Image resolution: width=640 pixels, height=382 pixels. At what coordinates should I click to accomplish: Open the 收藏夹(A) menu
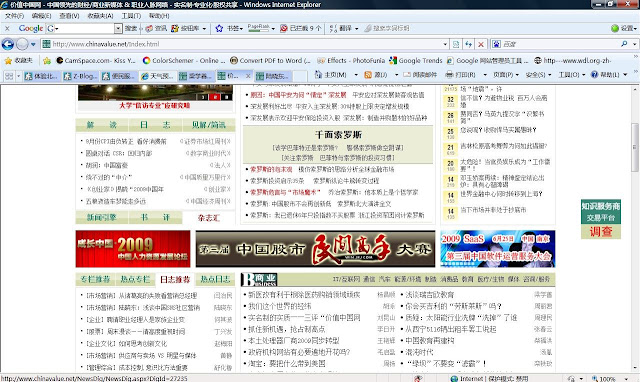(x=100, y=16)
